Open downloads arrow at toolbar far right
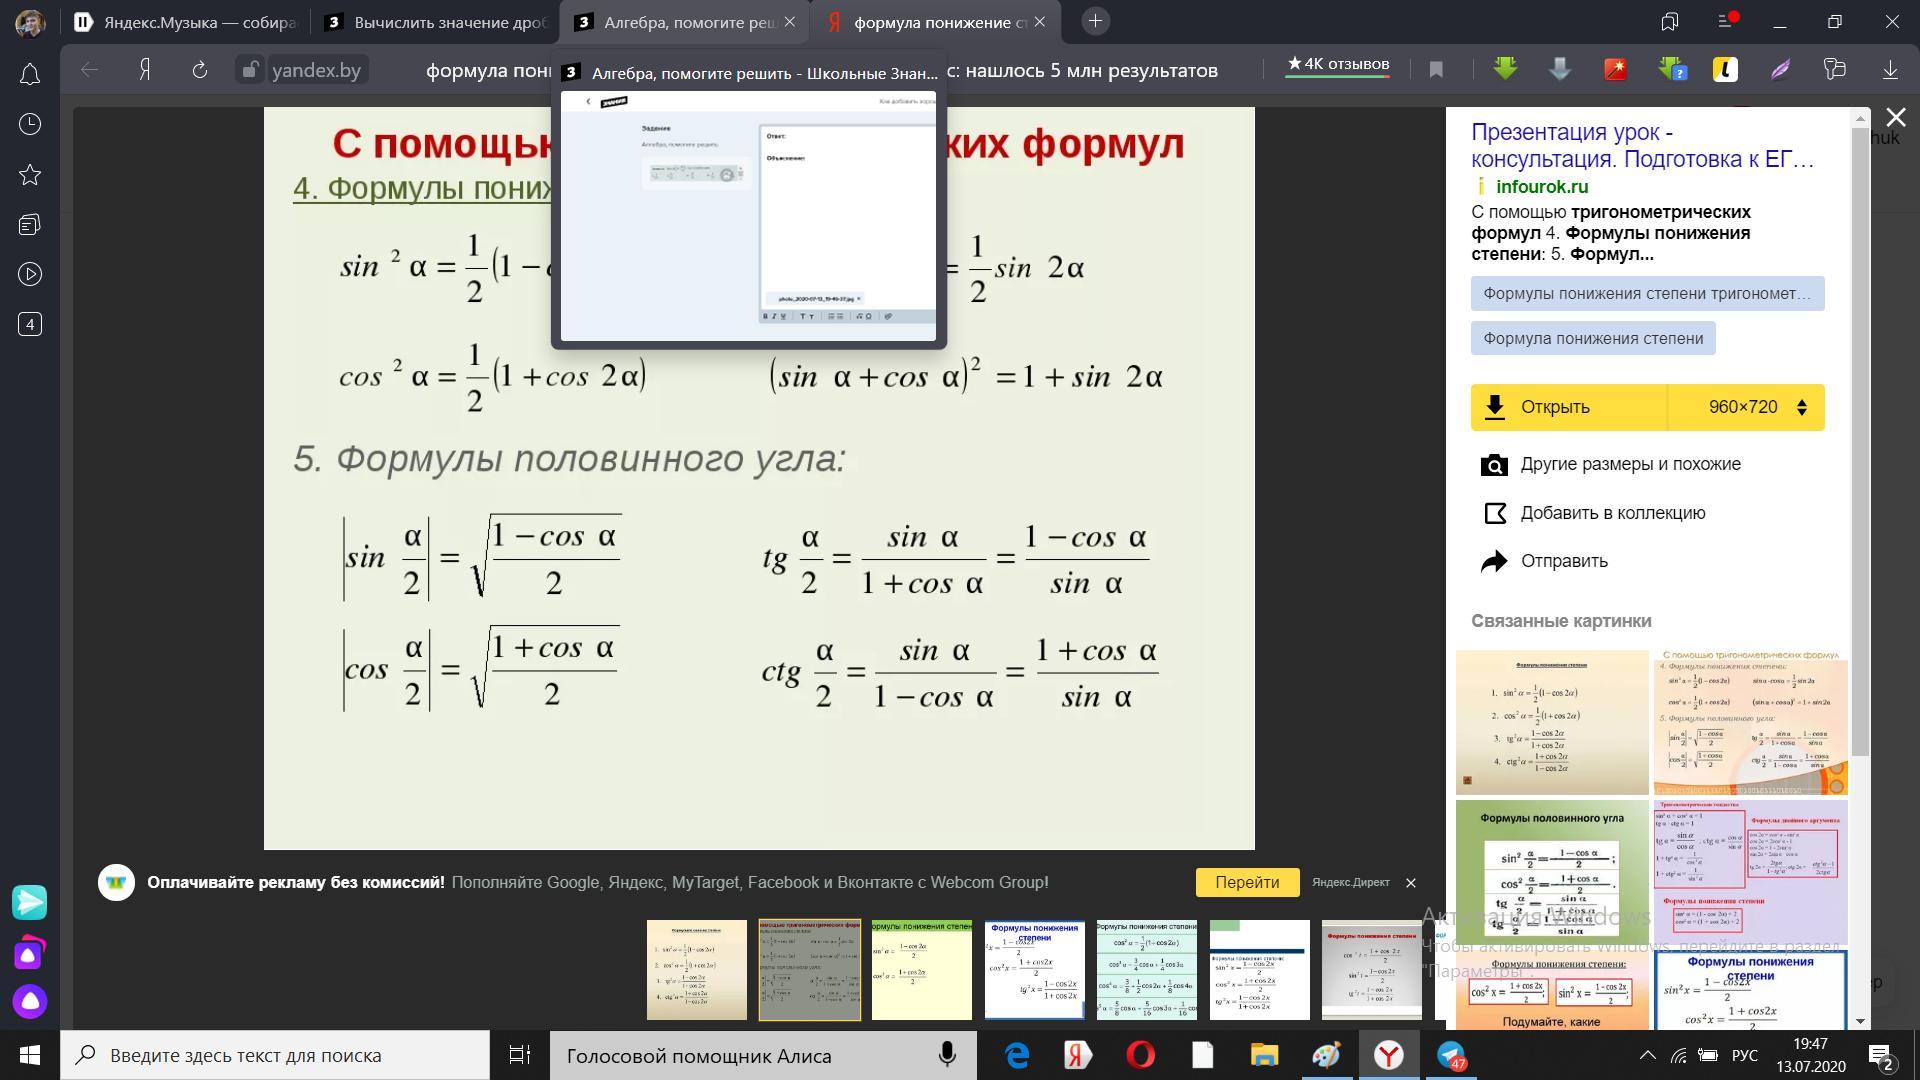Screen dimensions: 1920x1080 tap(1890, 70)
